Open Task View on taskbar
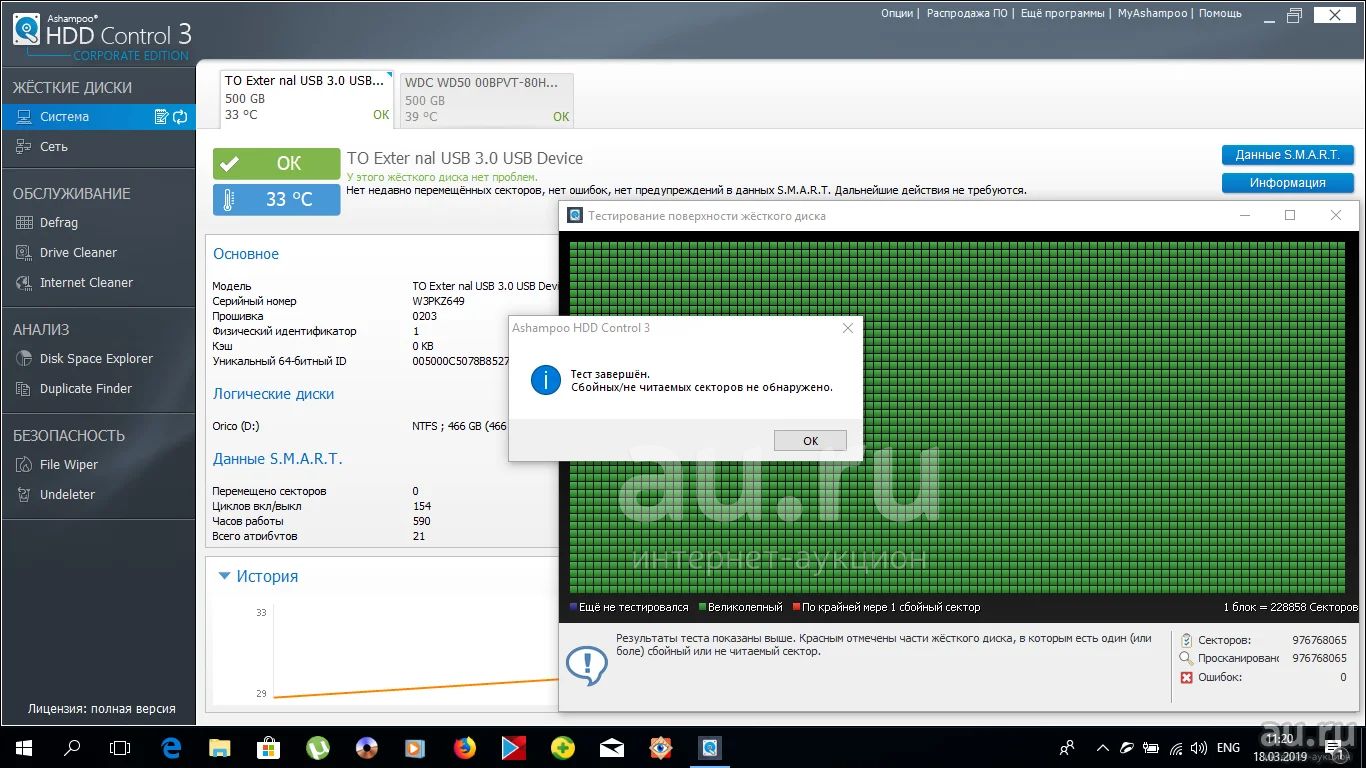 click(120, 747)
